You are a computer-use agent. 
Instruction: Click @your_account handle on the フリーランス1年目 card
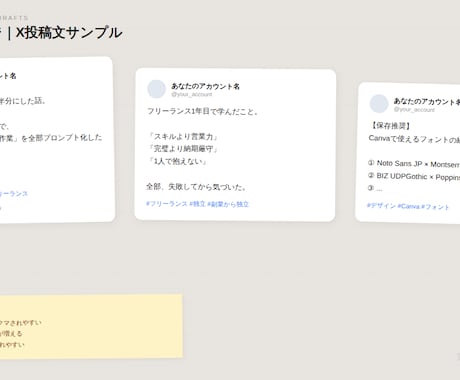pyautogui.click(x=192, y=94)
